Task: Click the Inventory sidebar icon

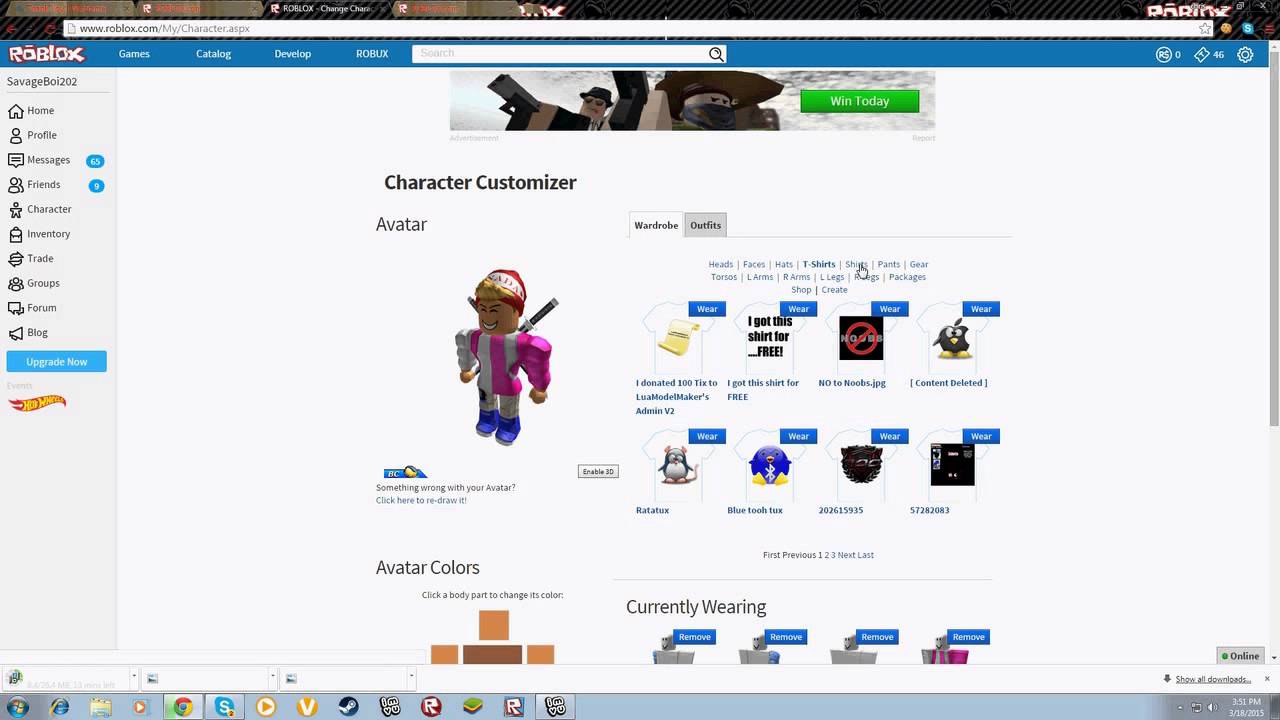Action: 16,234
